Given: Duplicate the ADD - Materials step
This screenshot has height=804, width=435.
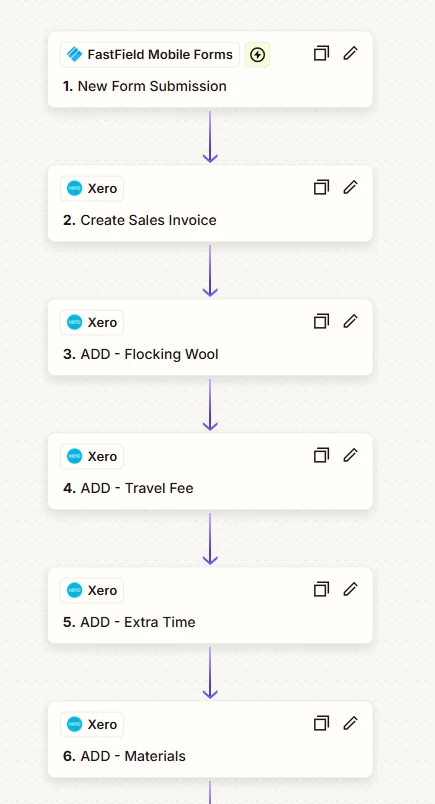Looking at the screenshot, I should [x=321, y=723].
